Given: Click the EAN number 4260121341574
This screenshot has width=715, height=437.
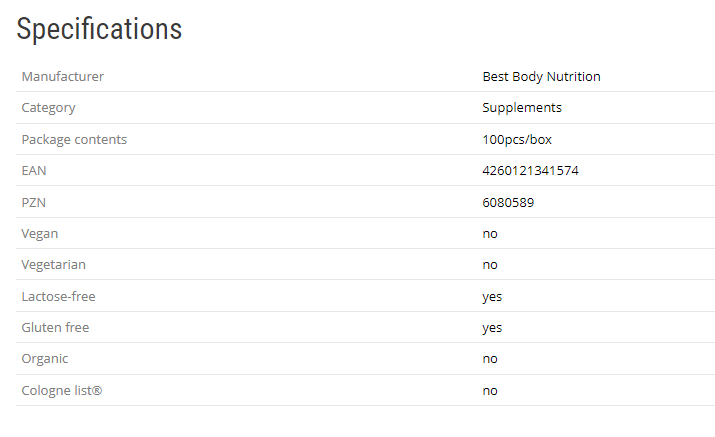Looking at the screenshot, I should [530, 171].
